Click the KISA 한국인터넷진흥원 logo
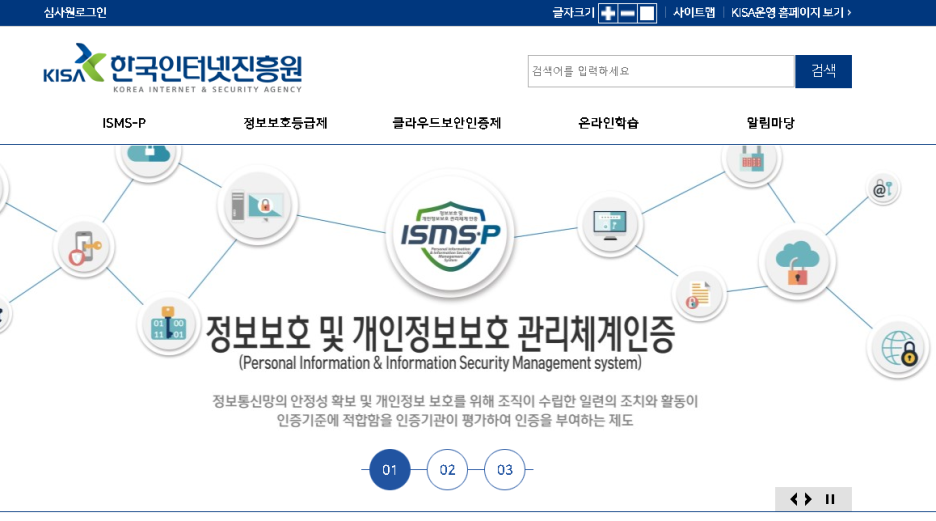Image resolution: width=936 pixels, height=521 pixels. 173,69
